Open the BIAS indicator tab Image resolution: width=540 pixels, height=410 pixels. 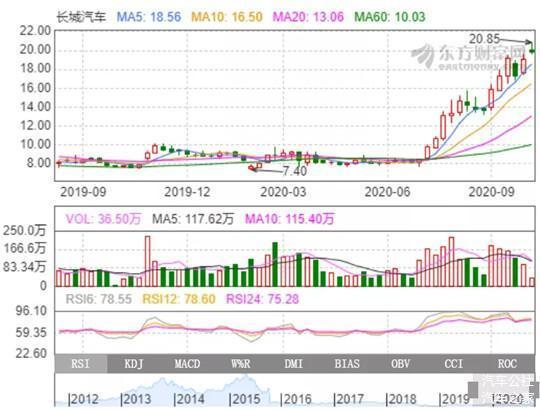coord(347,364)
